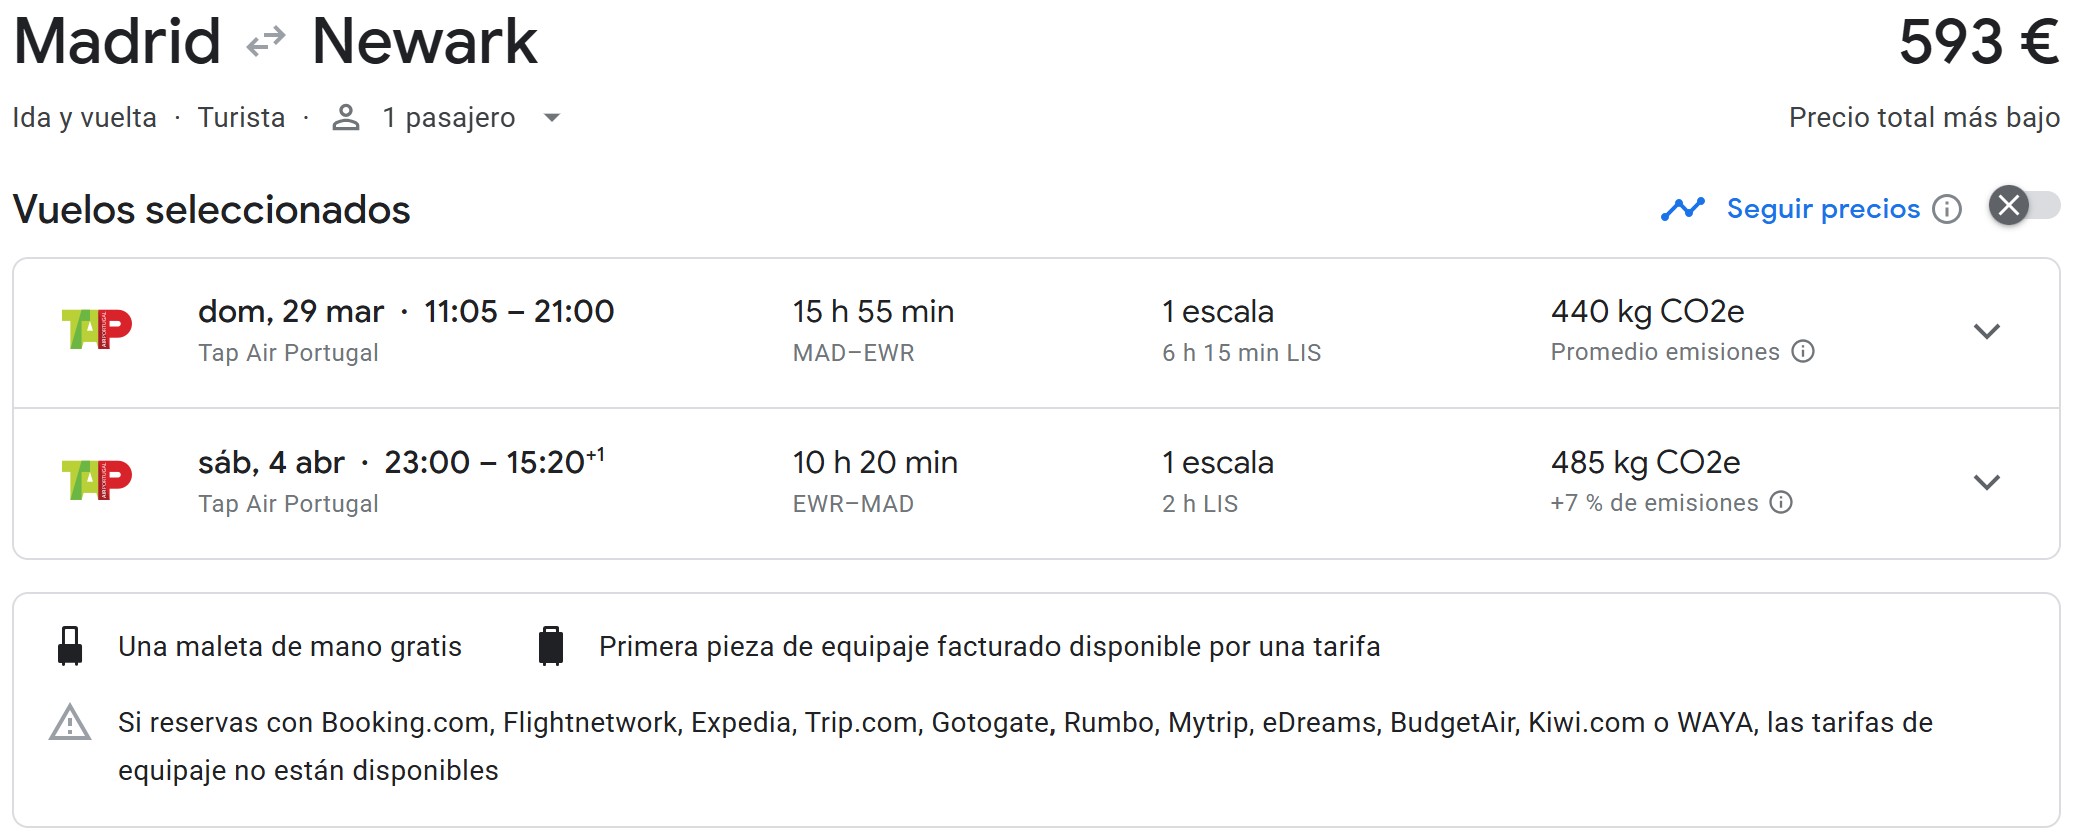Click the checked baggage suitcase icon
This screenshot has width=2096, height=836.
pos(551,646)
